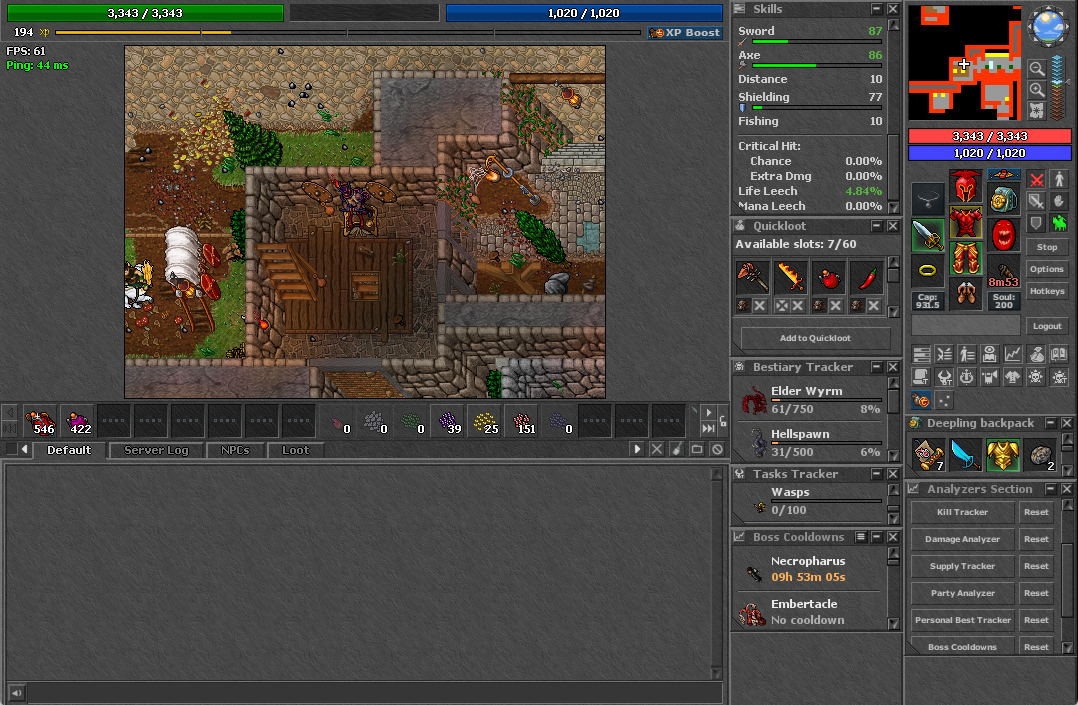This screenshot has width=1078, height=705.
Task: Show previous chat tabs with left arrow
Action: click(25, 449)
